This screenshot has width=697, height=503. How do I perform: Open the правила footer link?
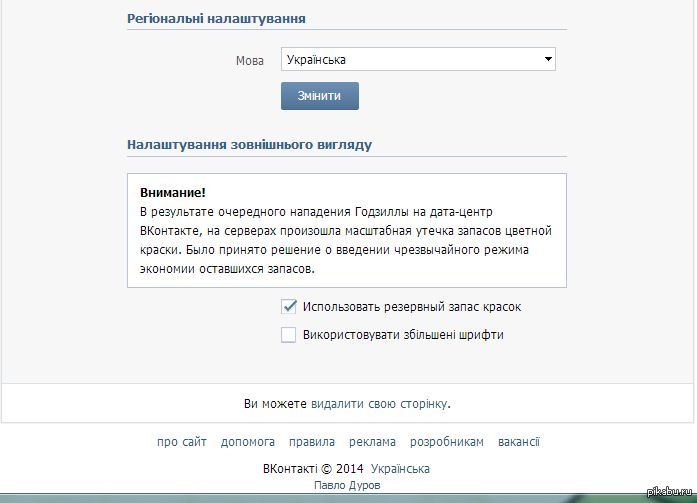click(312, 442)
